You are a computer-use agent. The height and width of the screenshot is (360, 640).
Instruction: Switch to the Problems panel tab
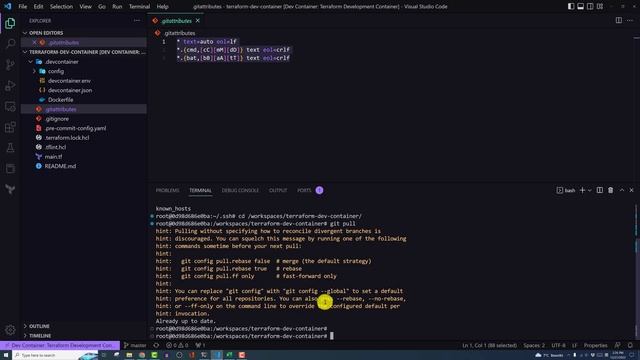point(167,190)
